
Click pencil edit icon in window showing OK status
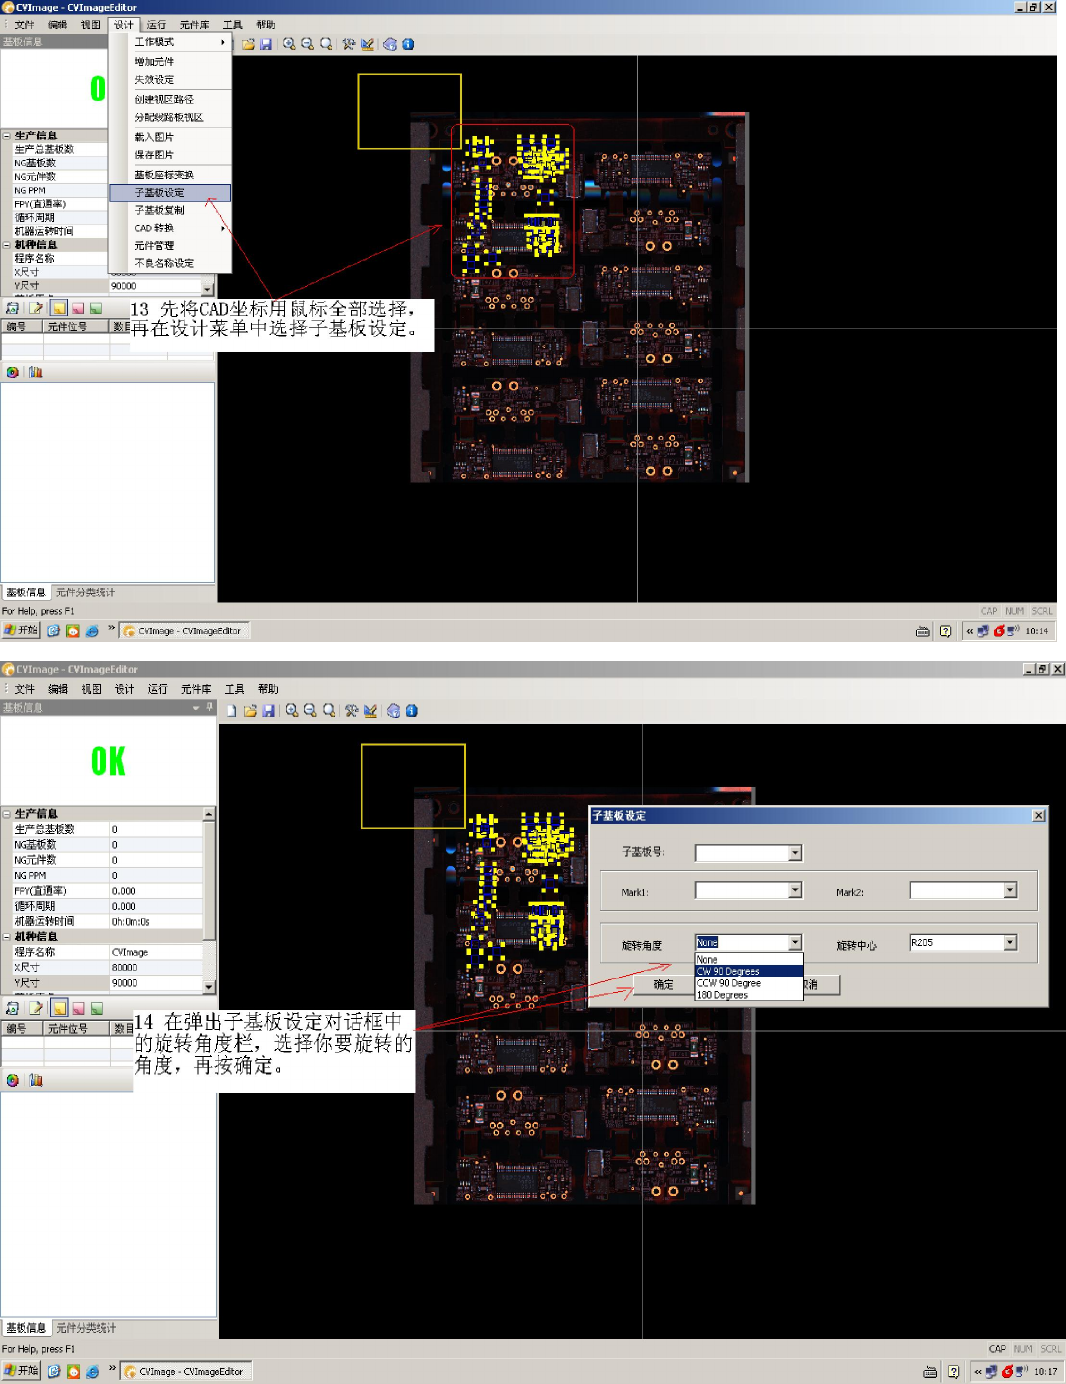(370, 711)
